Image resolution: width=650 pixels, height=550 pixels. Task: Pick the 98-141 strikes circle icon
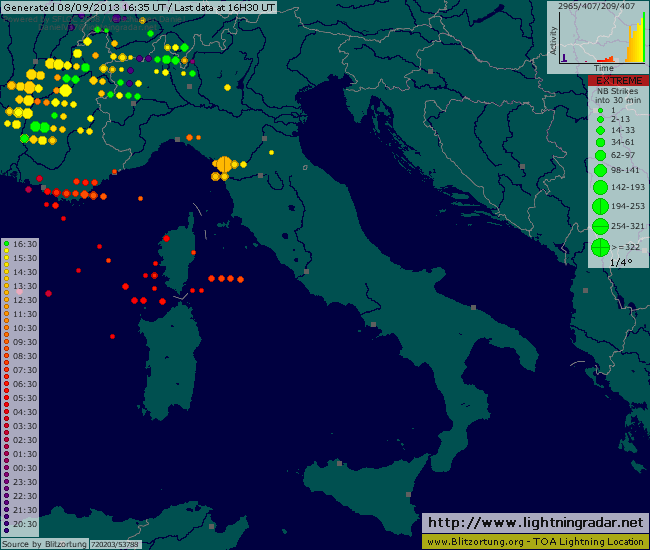pos(600,170)
